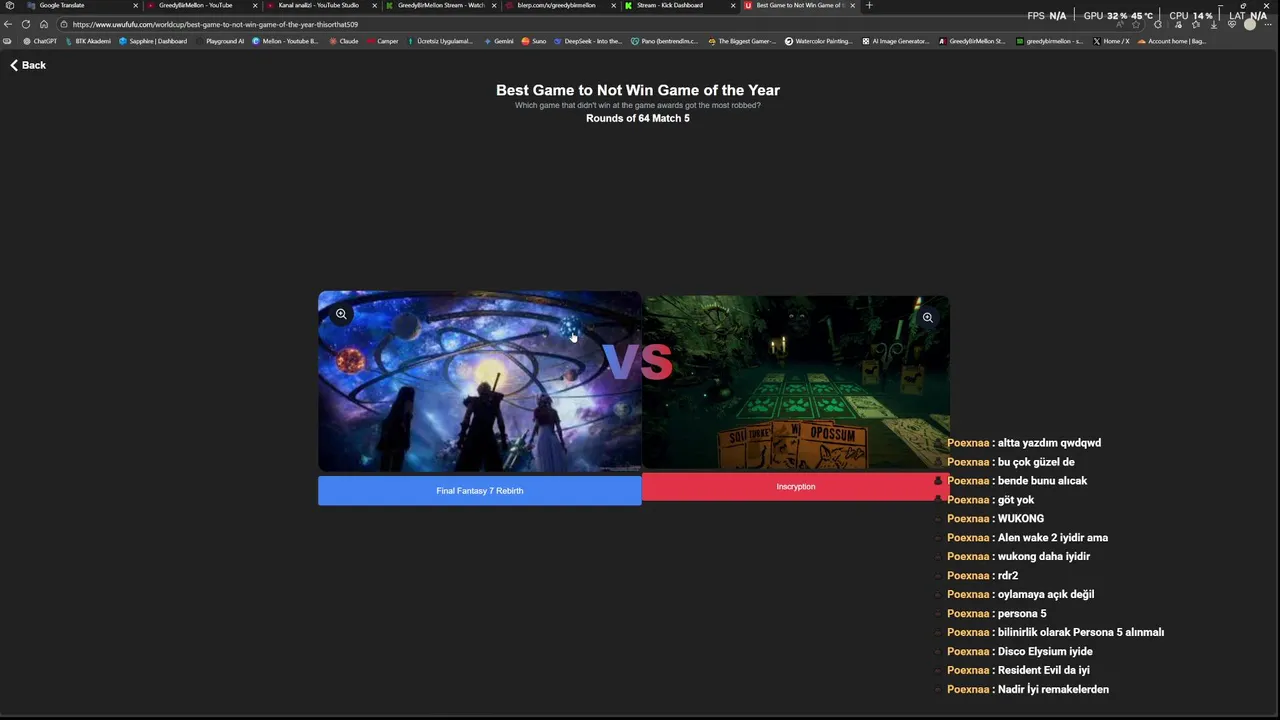
Task: Open the Home / X bookmark
Action: (1110, 41)
